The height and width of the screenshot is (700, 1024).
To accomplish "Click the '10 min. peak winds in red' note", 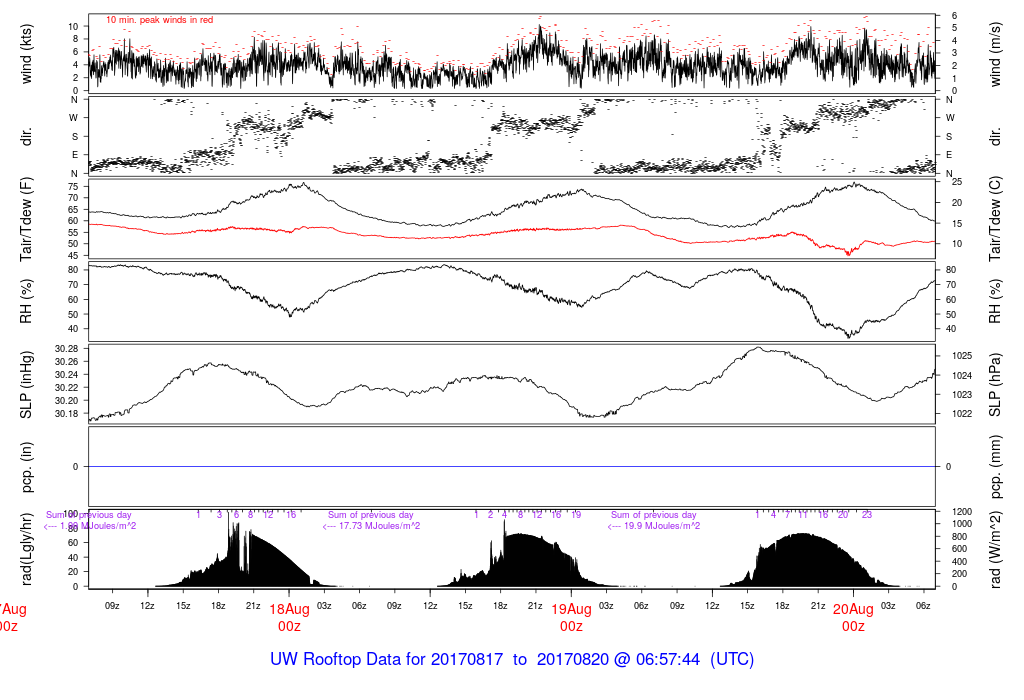I will coord(159,20).
